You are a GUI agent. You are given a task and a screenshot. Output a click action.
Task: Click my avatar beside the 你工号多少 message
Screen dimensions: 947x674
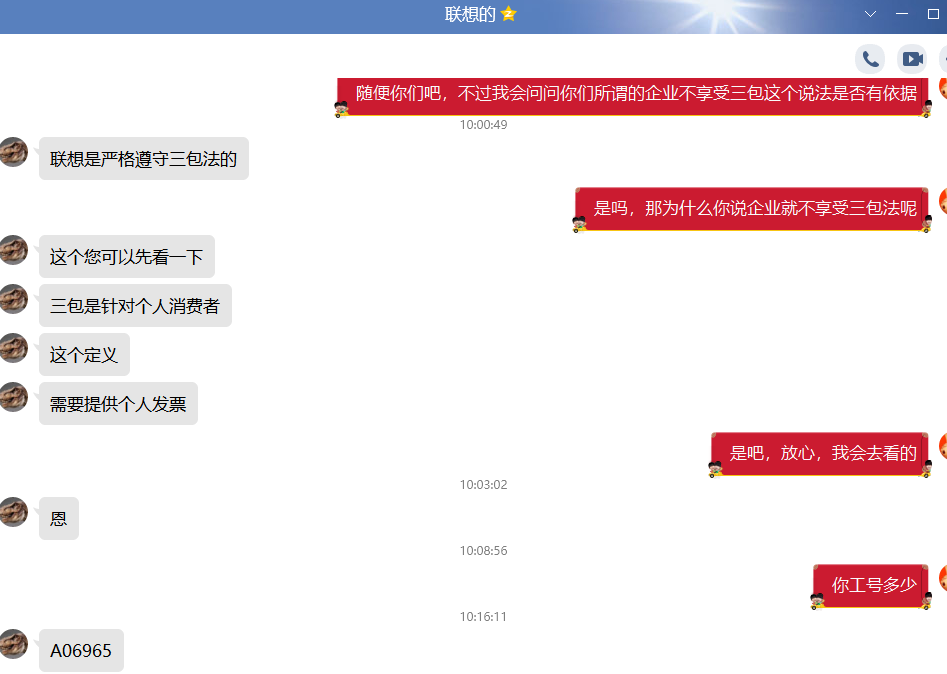click(941, 578)
